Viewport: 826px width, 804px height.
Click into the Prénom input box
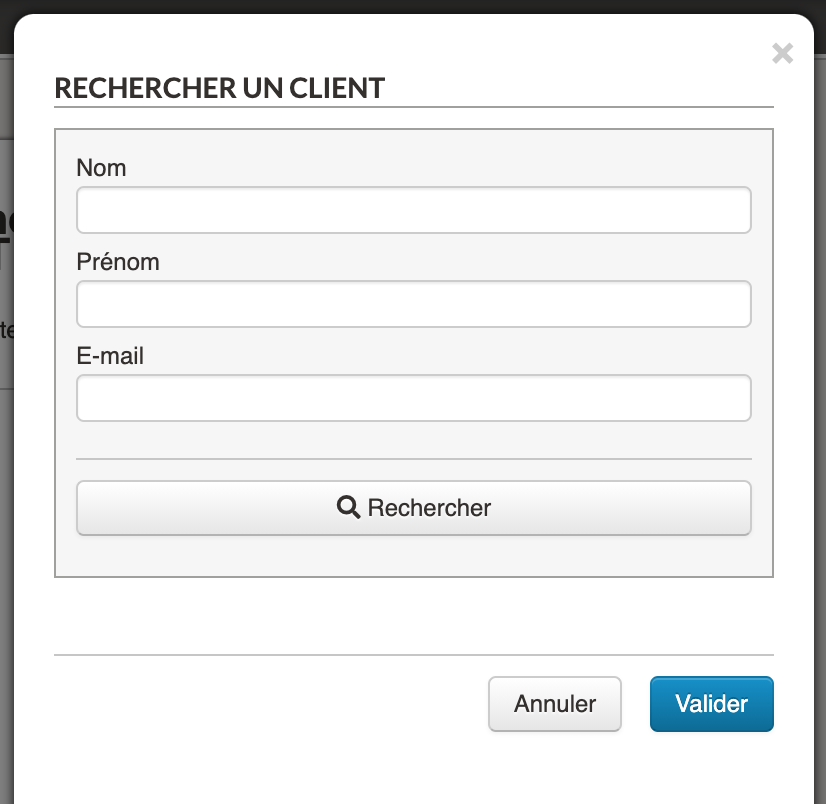point(413,304)
